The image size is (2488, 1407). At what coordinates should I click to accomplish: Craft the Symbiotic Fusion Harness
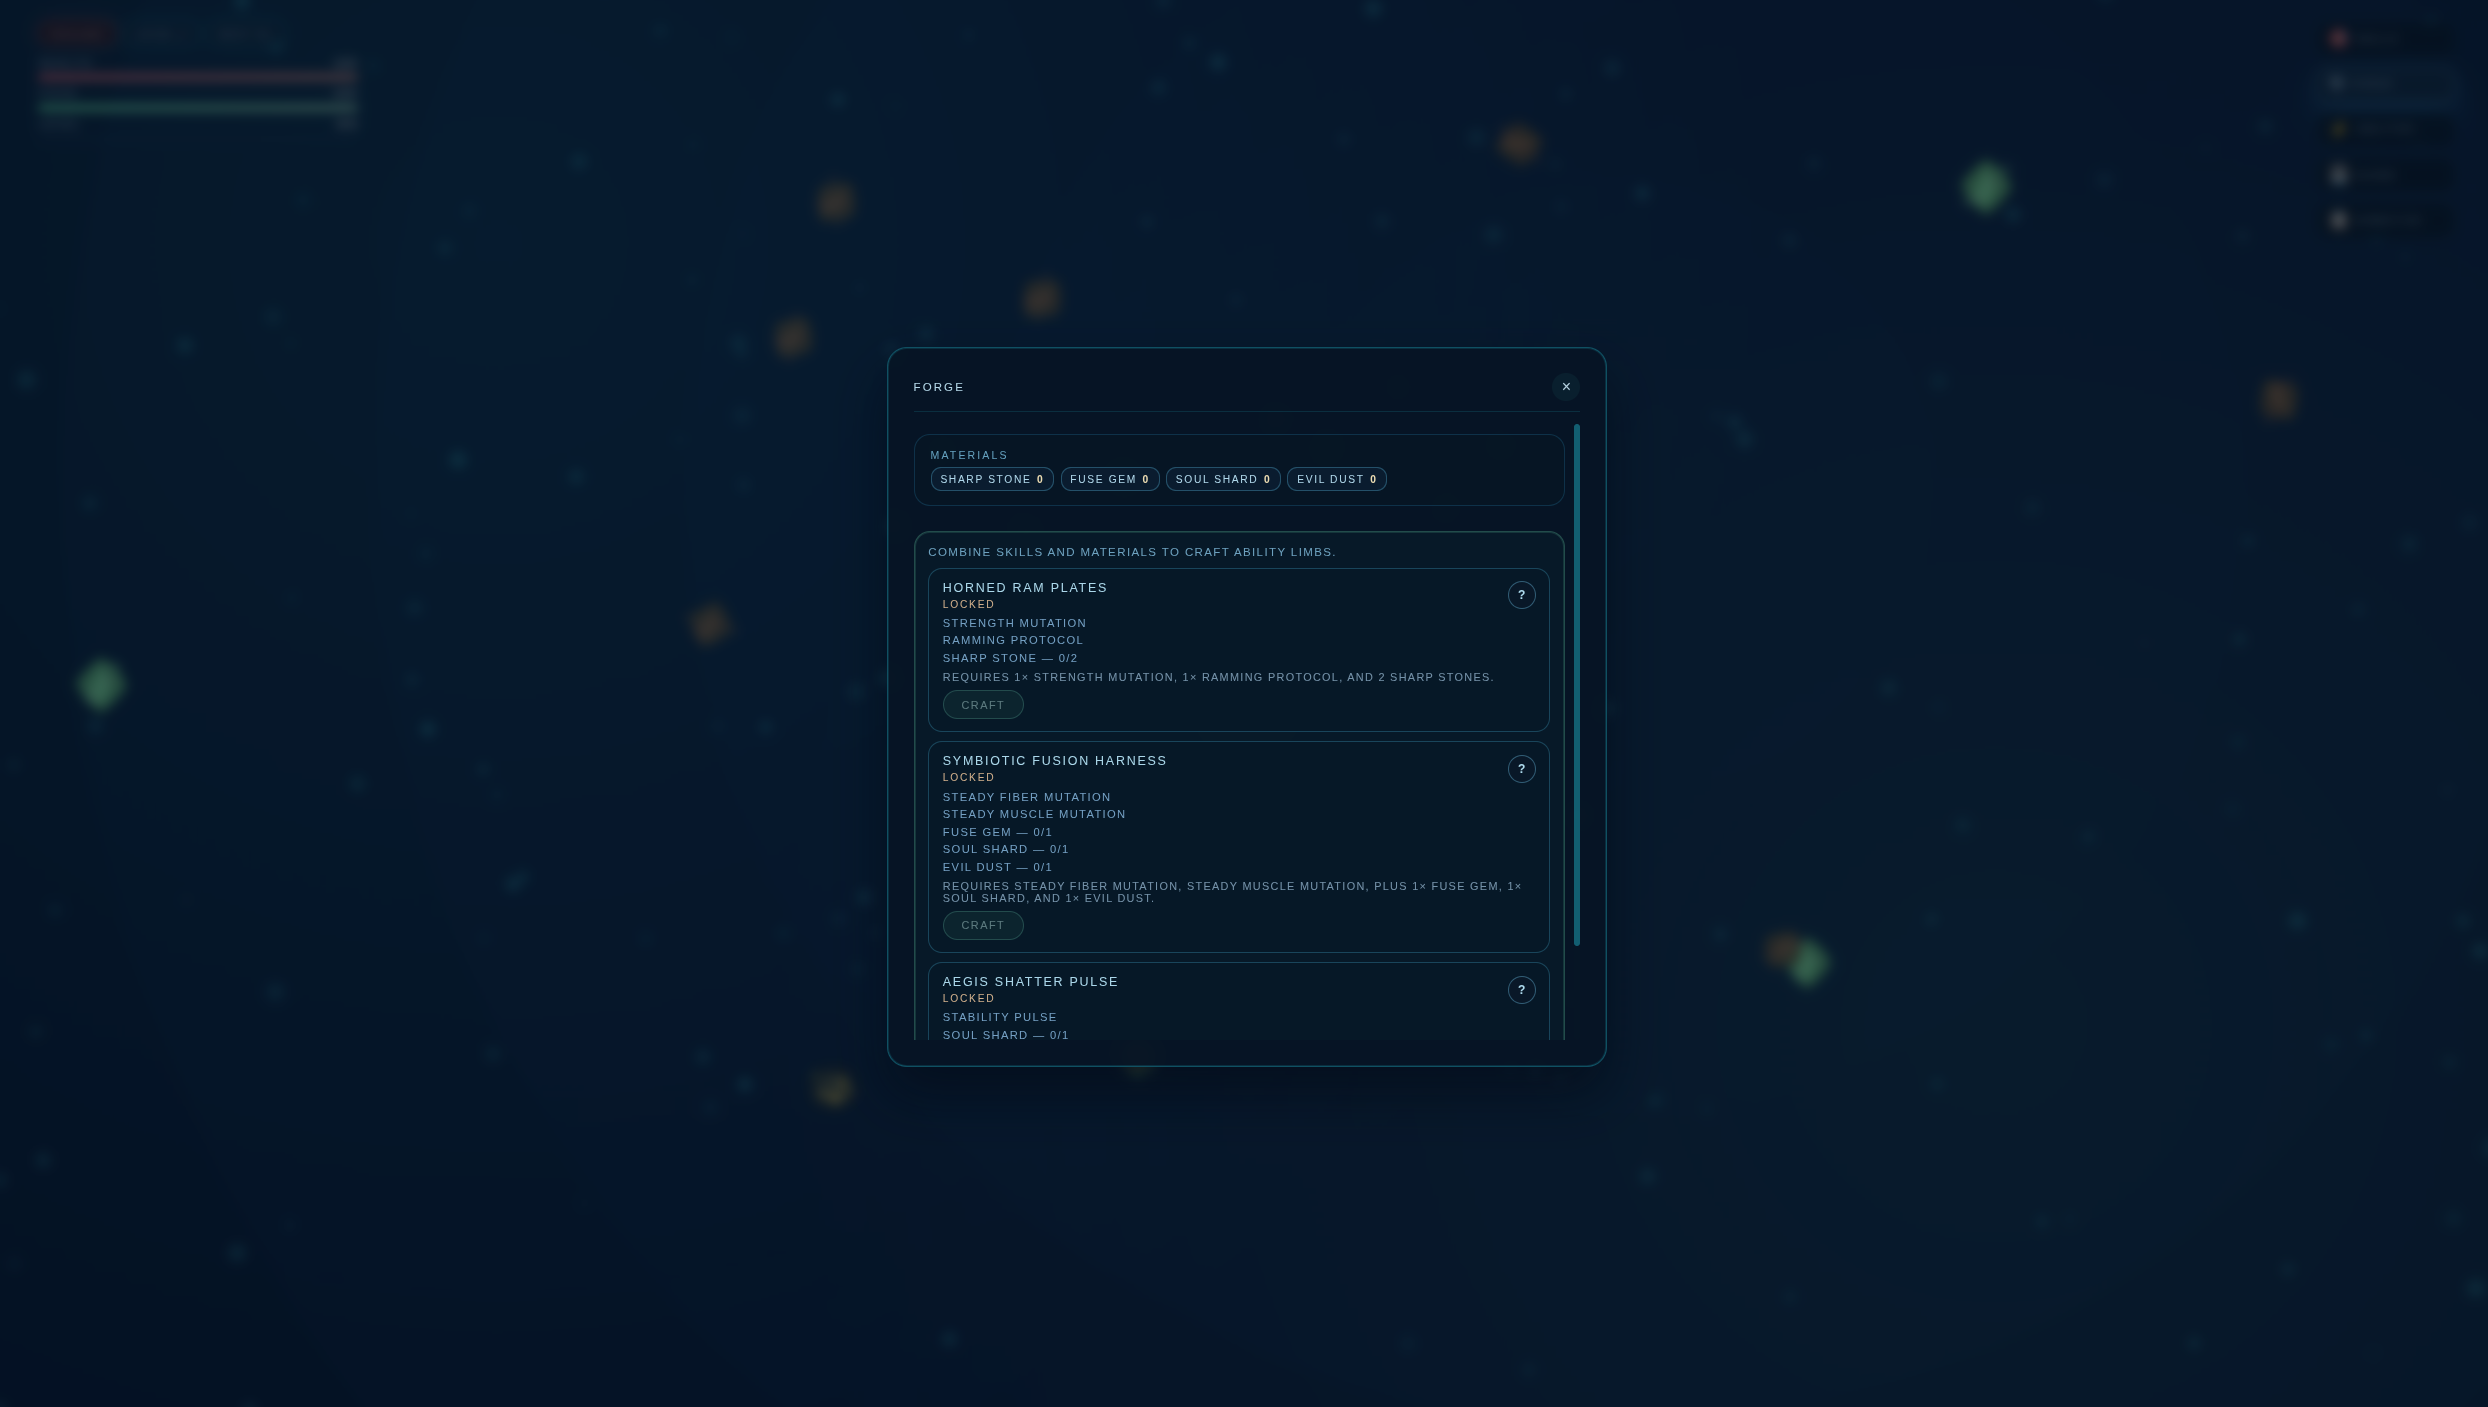pyautogui.click(x=982, y=925)
